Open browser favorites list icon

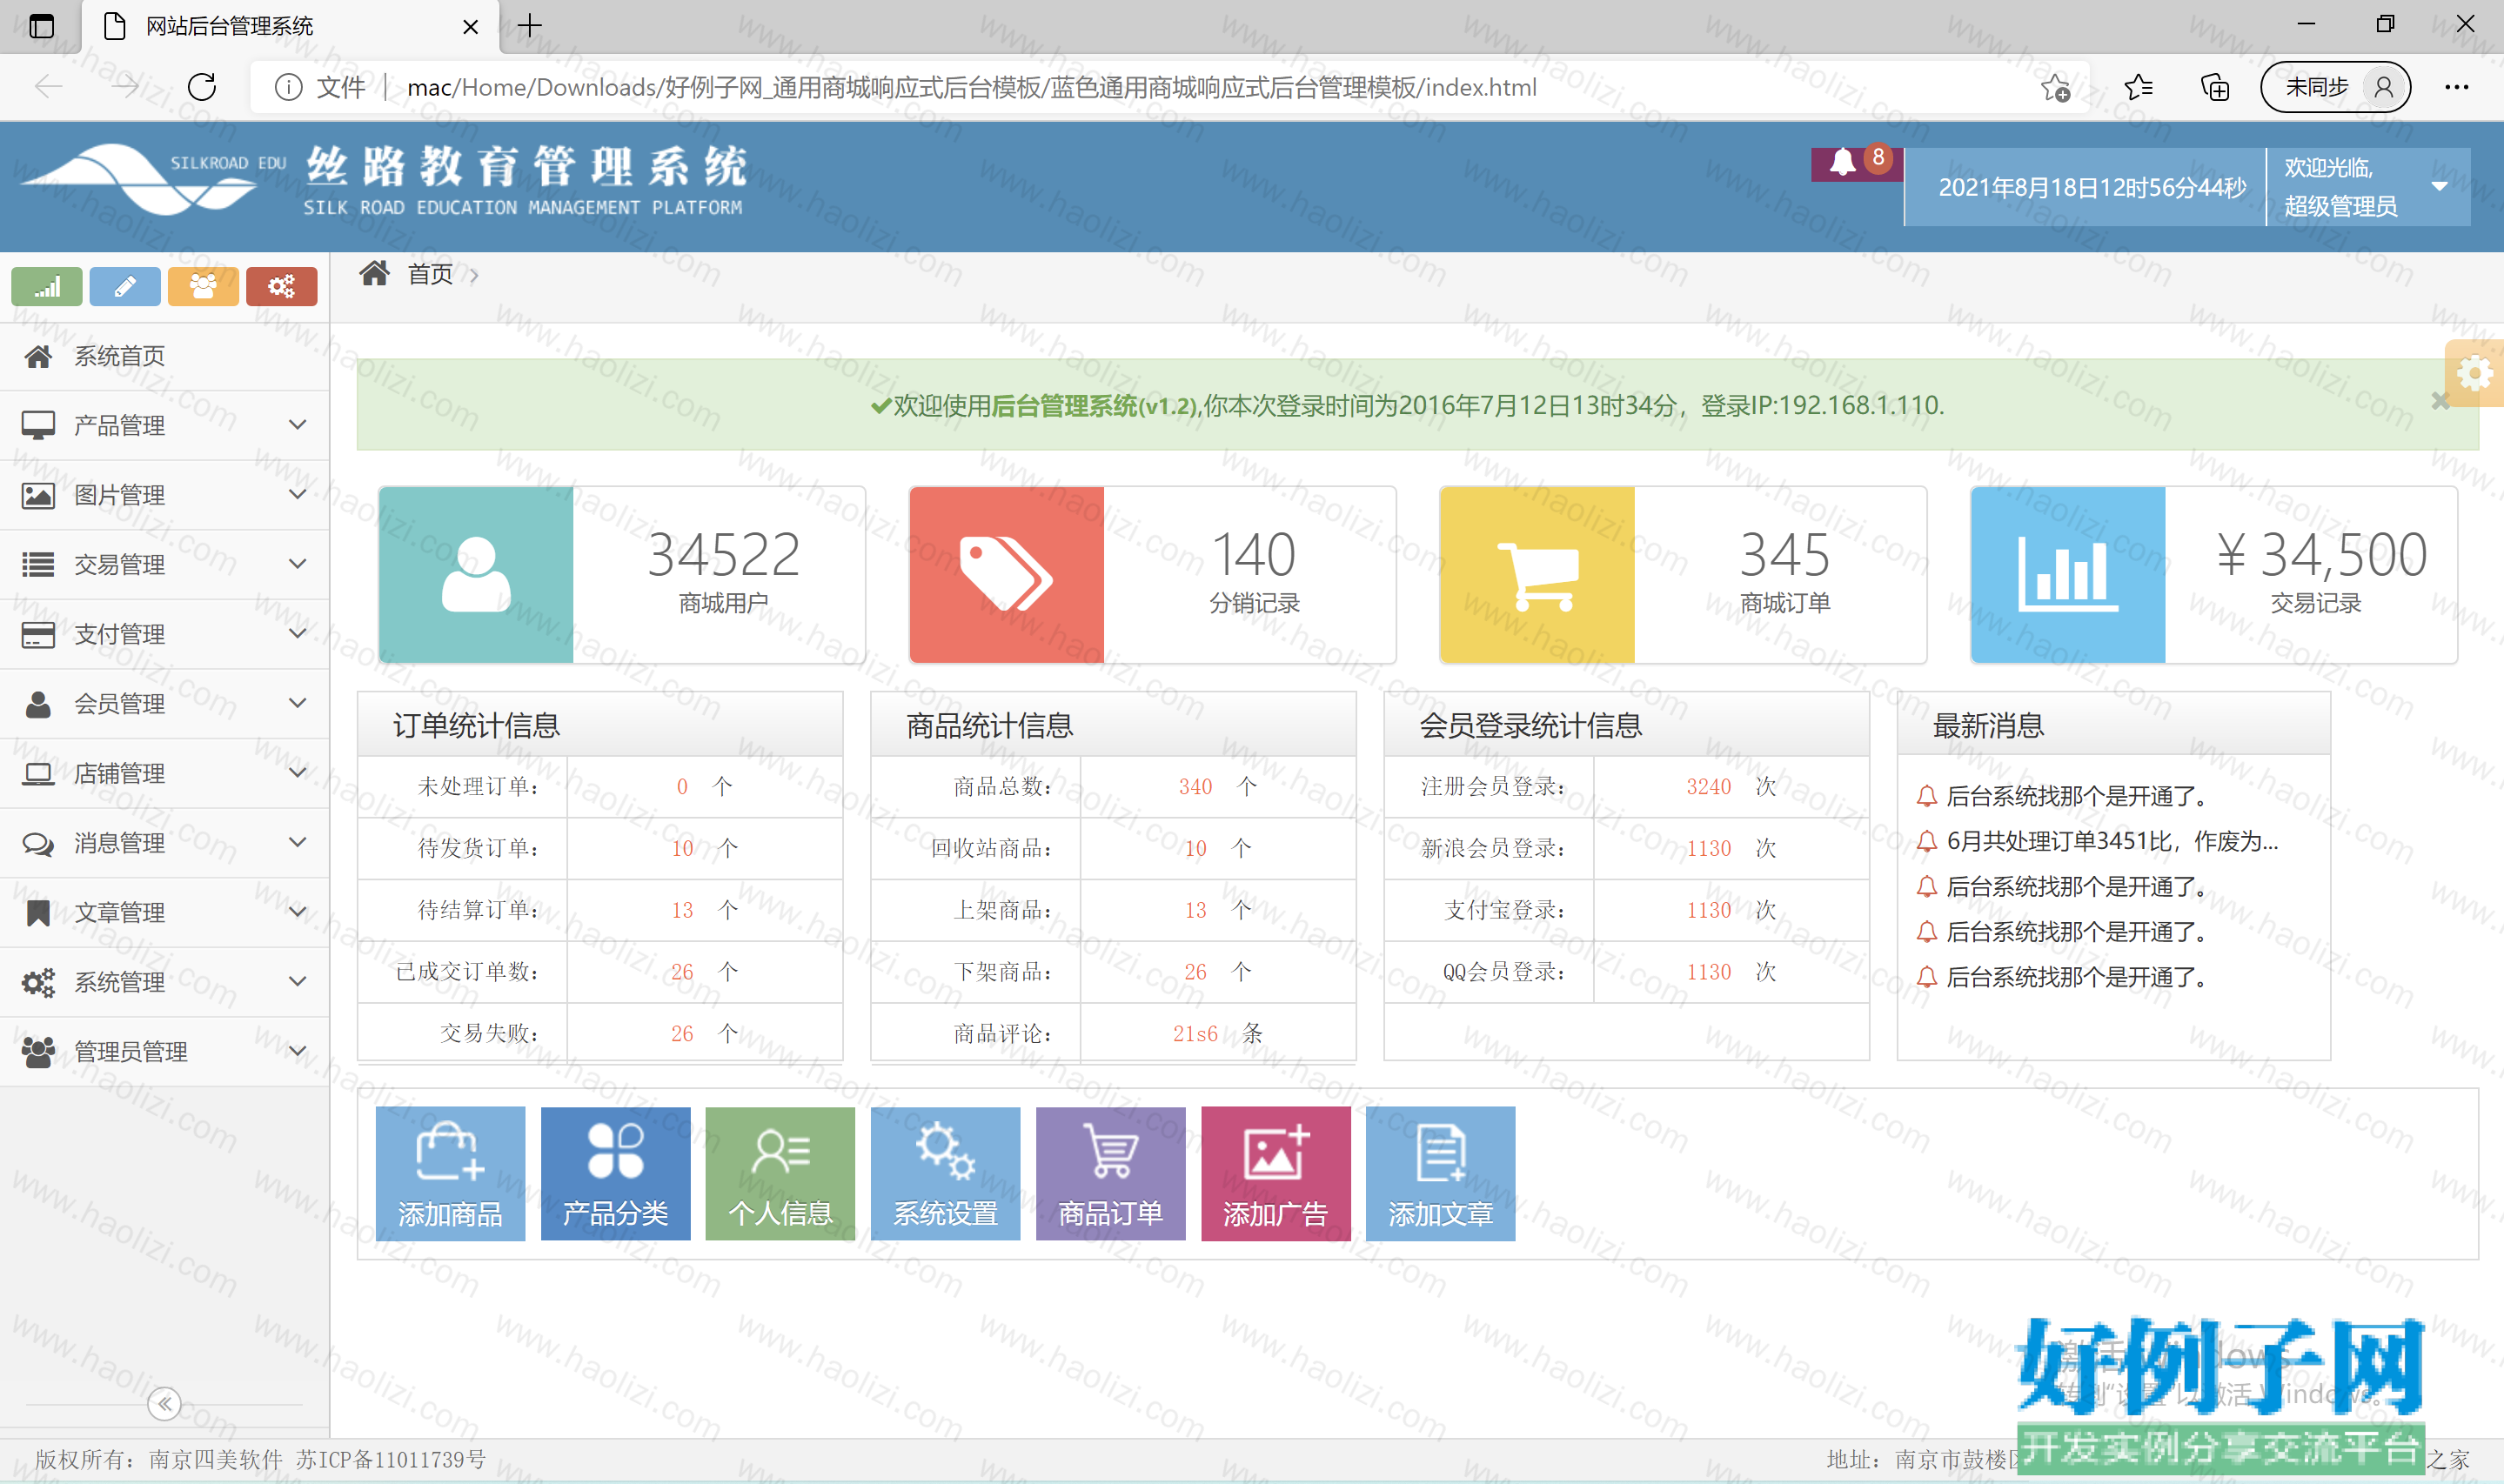point(2138,87)
